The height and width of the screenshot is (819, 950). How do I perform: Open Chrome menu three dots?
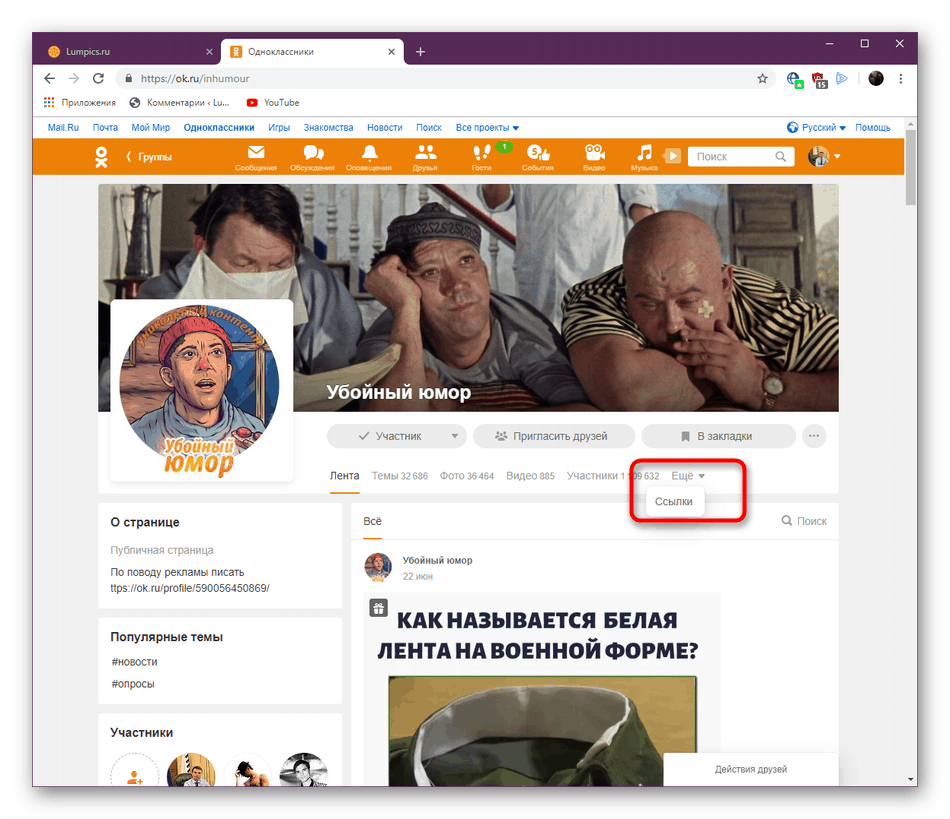[x=901, y=79]
